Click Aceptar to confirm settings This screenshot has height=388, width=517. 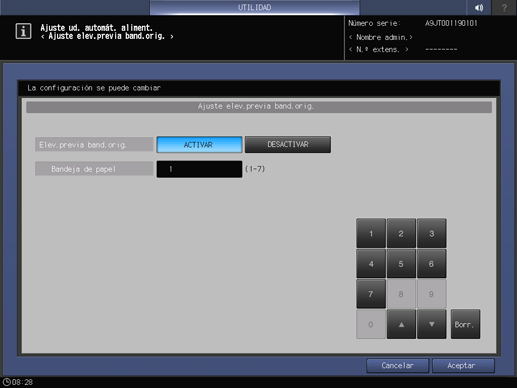(x=463, y=366)
